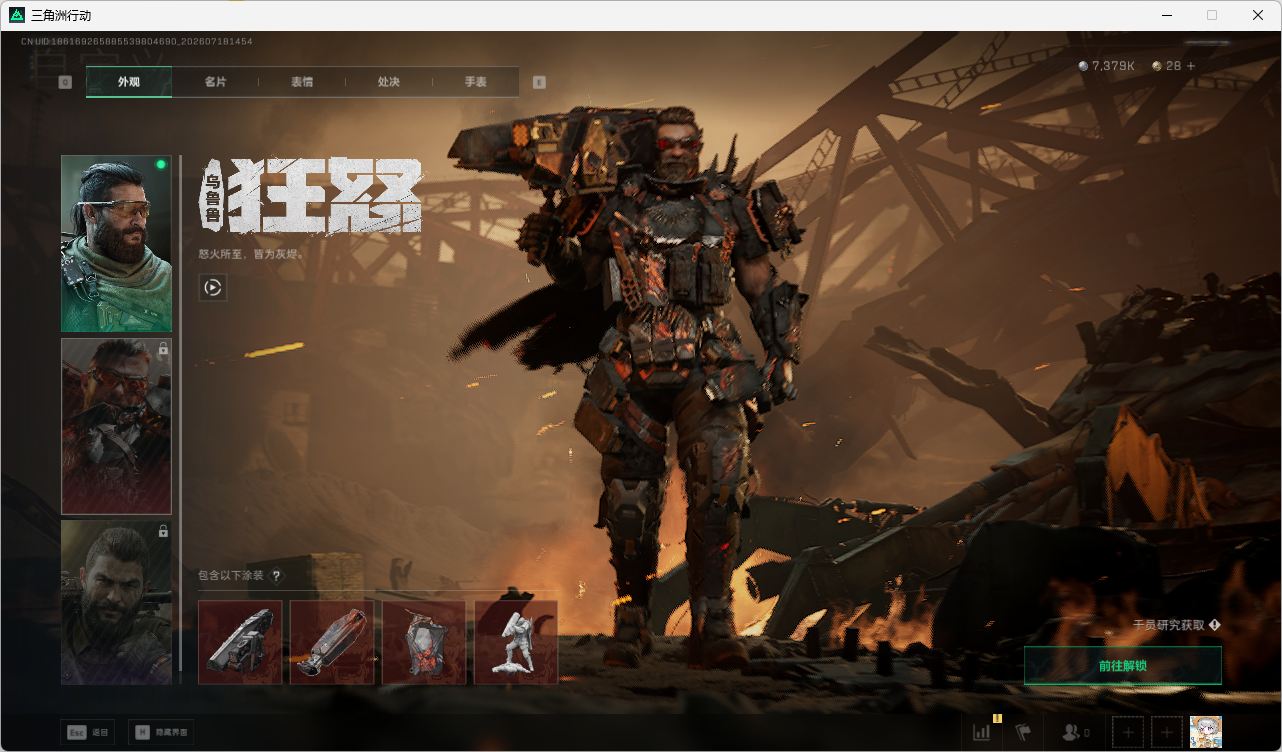Select the locked red-goggles 狂怒 skin thumbnail
This screenshot has width=1282, height=752.
116,426
